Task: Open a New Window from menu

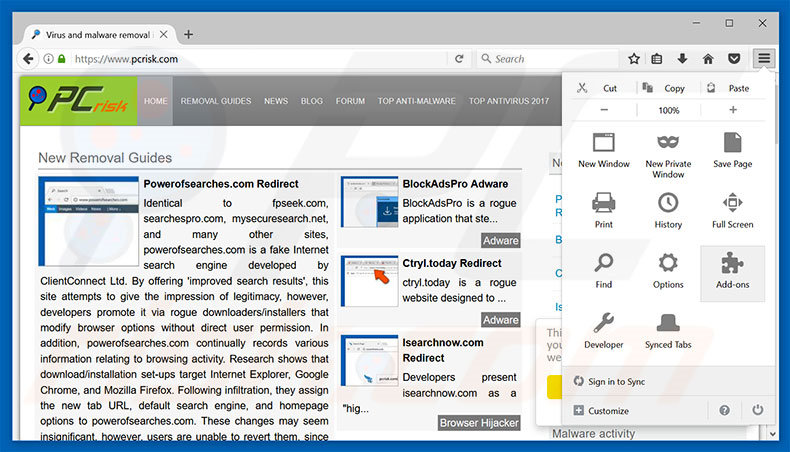Action: point(604,150)
